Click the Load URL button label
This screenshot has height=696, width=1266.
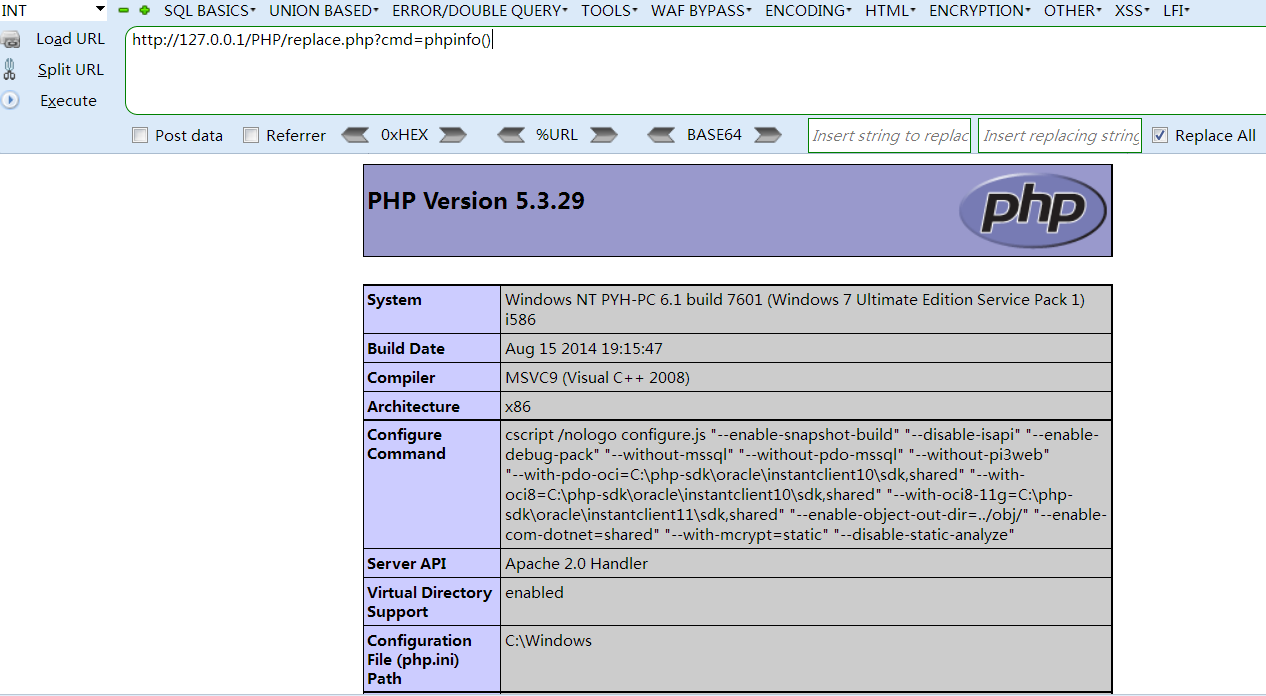tap(70, 39)
